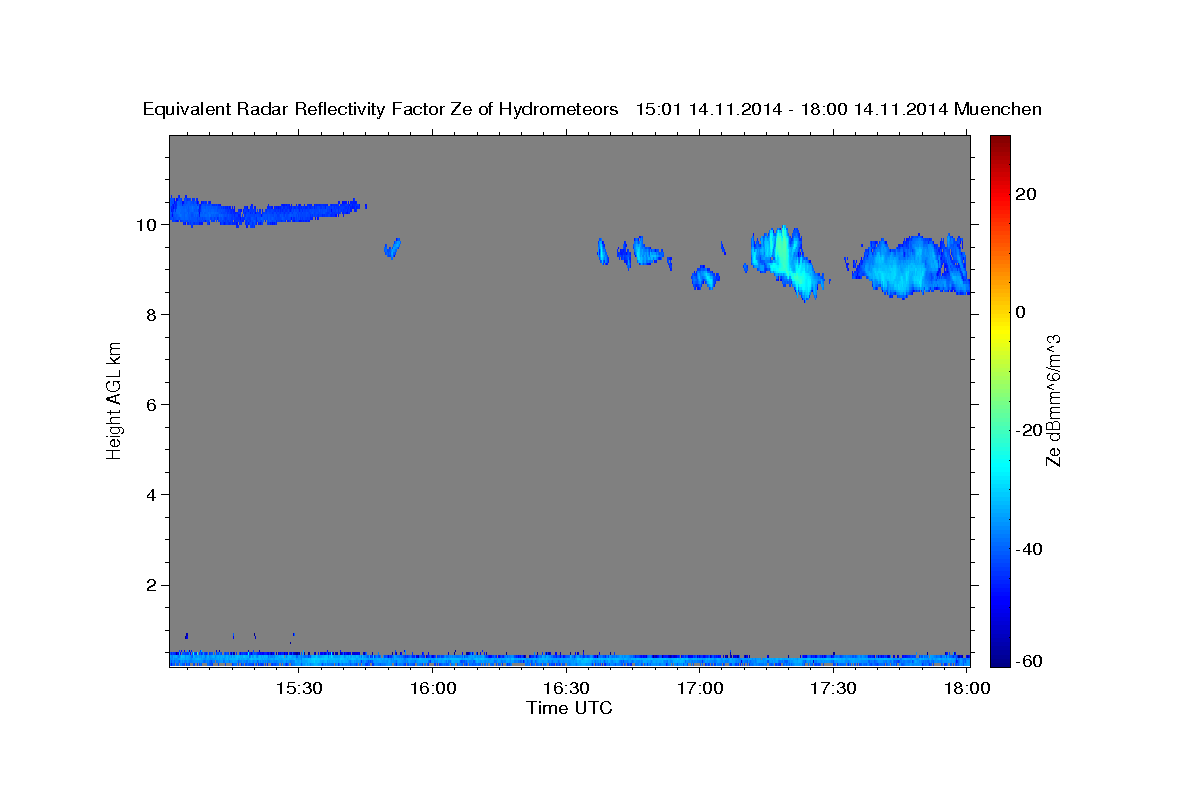The width and height of the screenshot is (1200, 800).
Task: Click the 'Muenchen' location label
Action: (998, 110)
